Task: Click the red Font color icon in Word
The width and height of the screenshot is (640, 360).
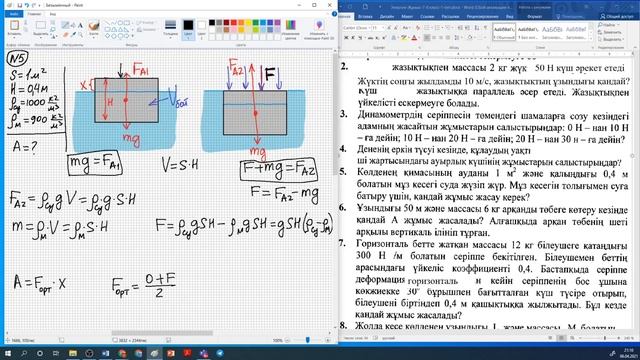Action: (414, 38)
